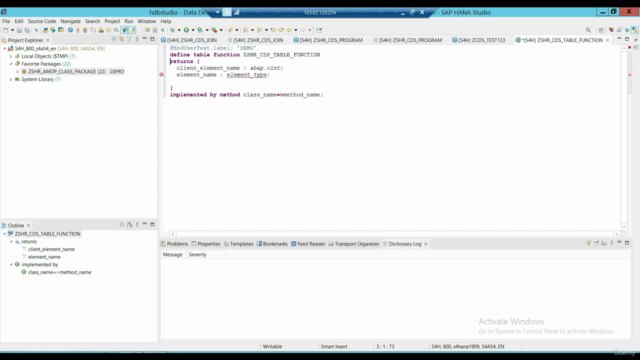640x360 pixels.
Task: Click the blue Check ABAP object icon
Action: click(70, 30)
